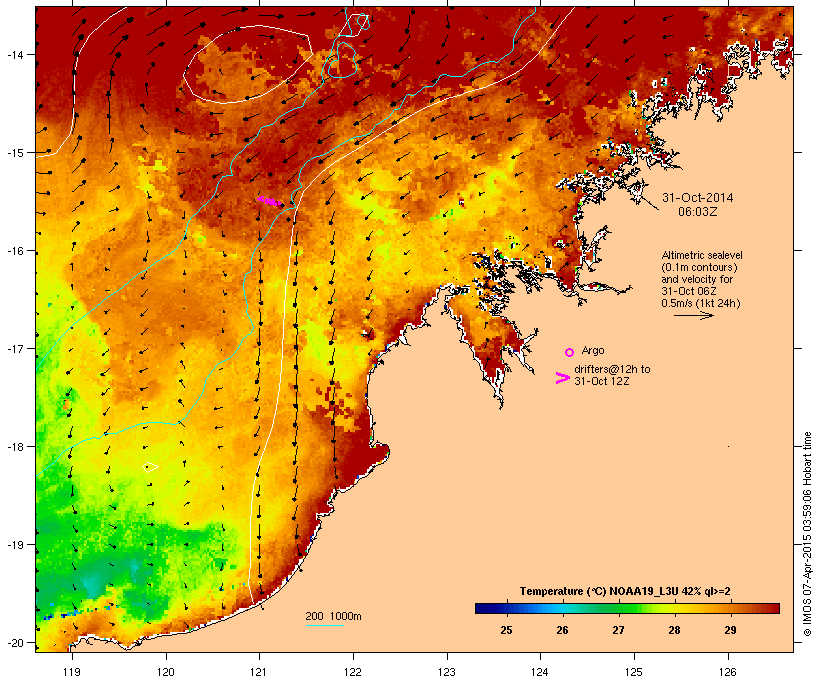Click the longitude axis label 125
Screen dimensions: 820x680
pos(634,672)
